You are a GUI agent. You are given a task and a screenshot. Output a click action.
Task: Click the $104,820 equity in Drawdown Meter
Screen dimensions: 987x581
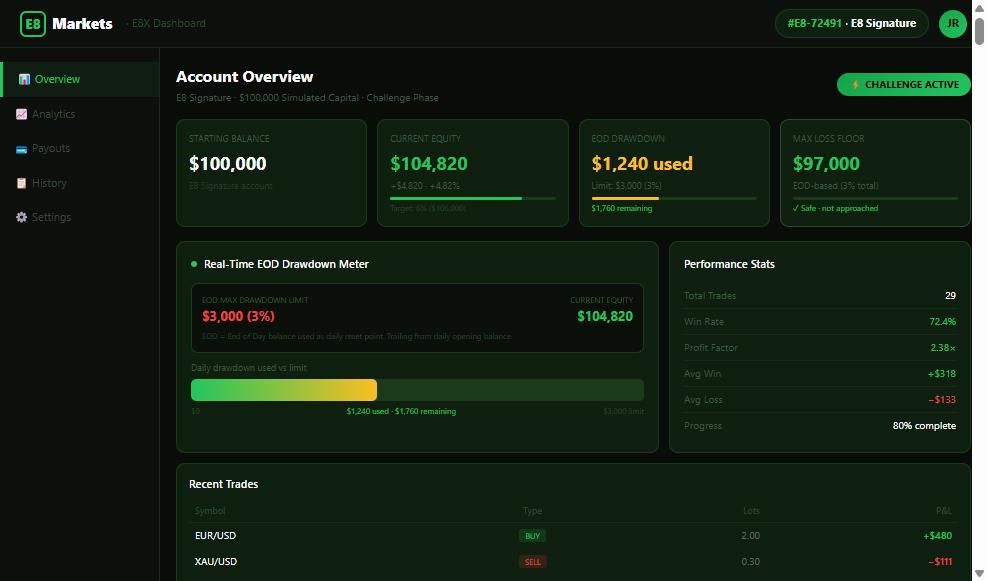point(605,316)
